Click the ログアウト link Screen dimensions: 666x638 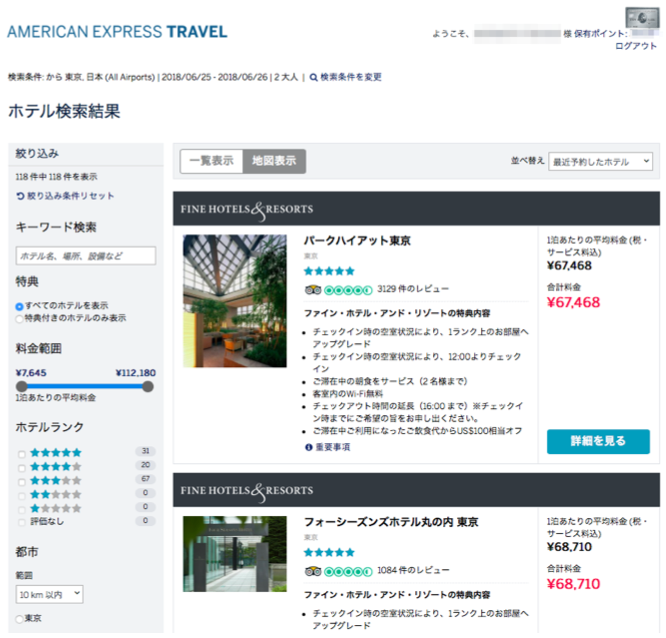[x=636, y=46]
